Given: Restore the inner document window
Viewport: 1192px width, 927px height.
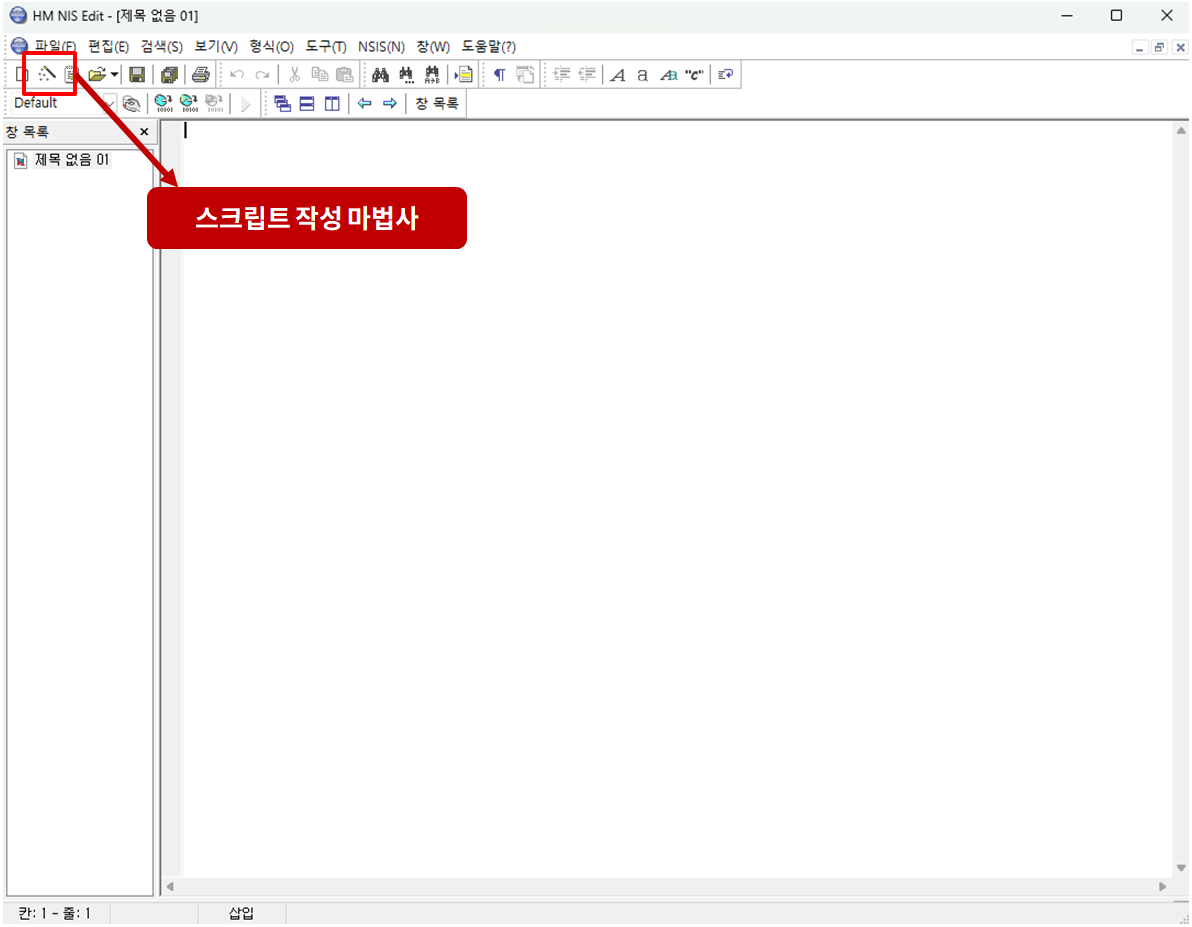Looking at the screenshot, I should tap(1159, 47).
